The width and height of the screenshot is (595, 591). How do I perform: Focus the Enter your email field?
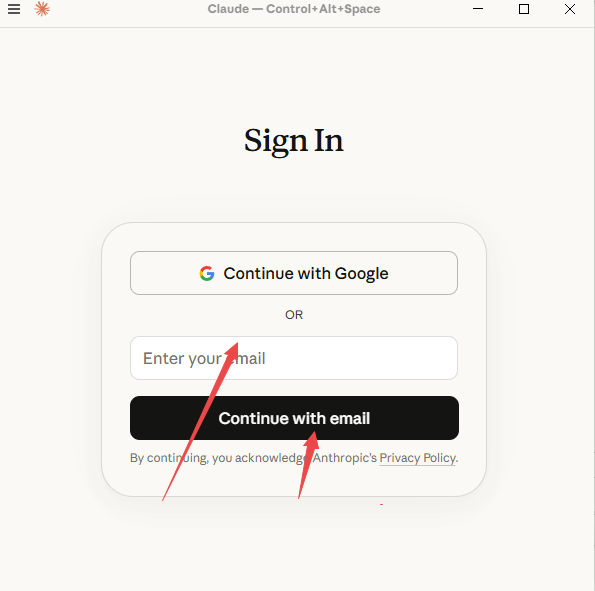coord(294,358)
